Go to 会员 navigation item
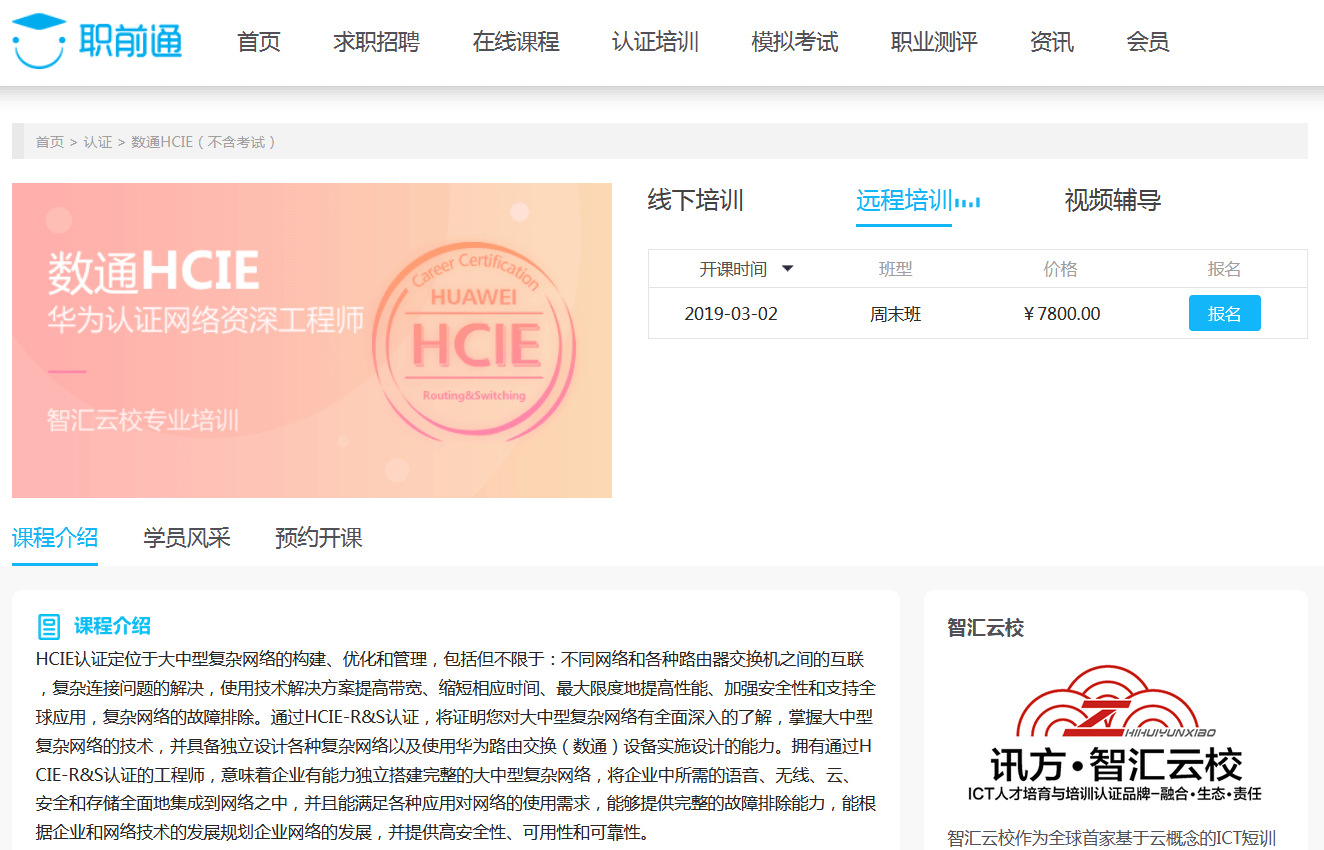This screenshot has height=850, width=1324. (x=1147, y=42)
